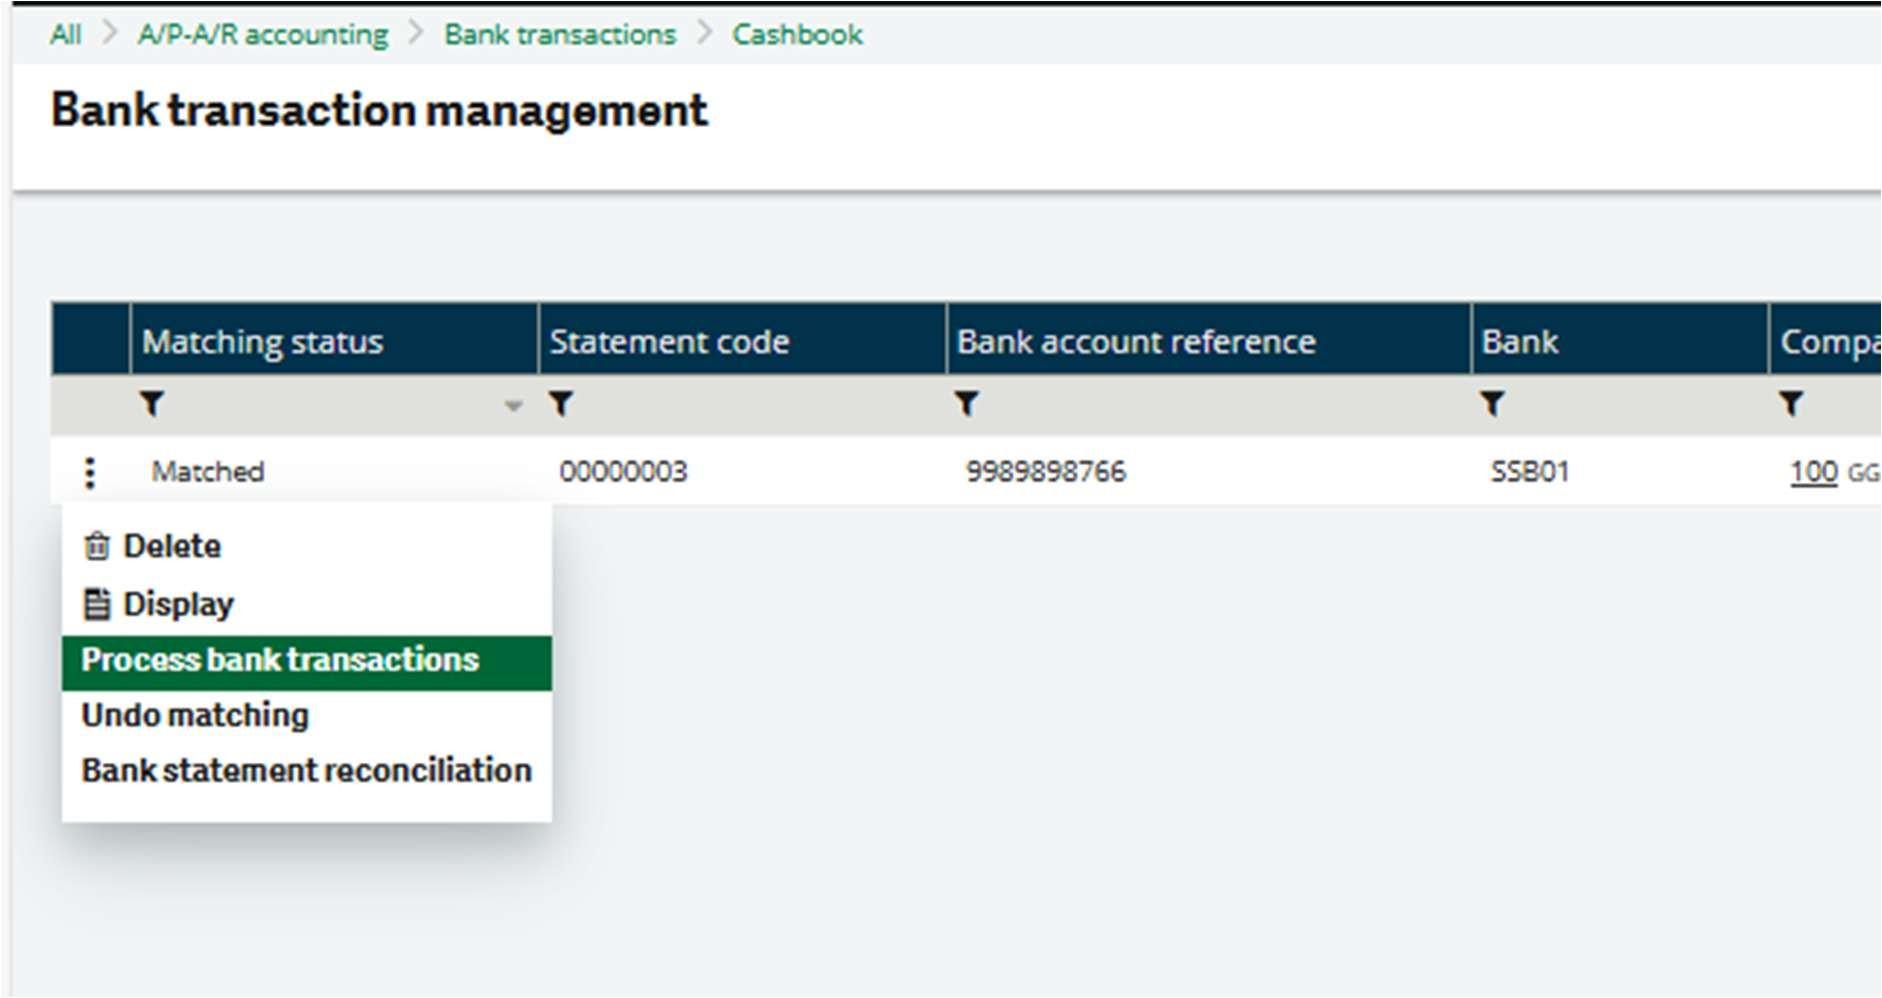This screenshot has width=1882, height=998.
Task: Select Process bank transactions menu entry
Action: click(280, 661)
